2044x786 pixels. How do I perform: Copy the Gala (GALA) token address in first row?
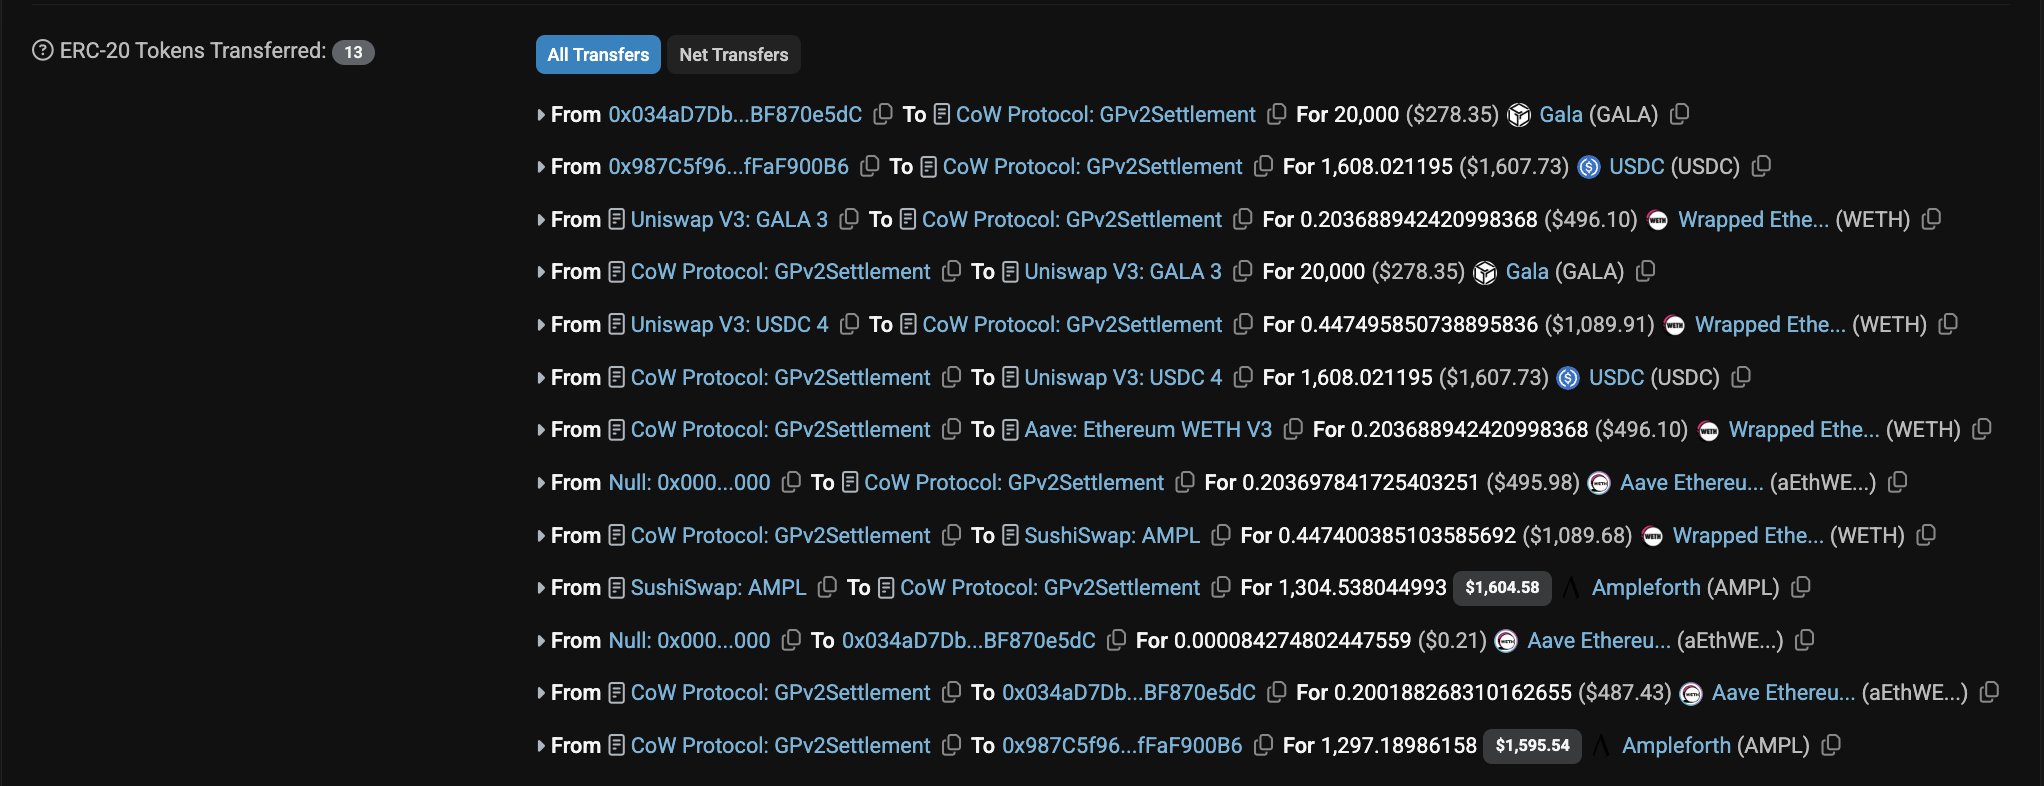1679,114
